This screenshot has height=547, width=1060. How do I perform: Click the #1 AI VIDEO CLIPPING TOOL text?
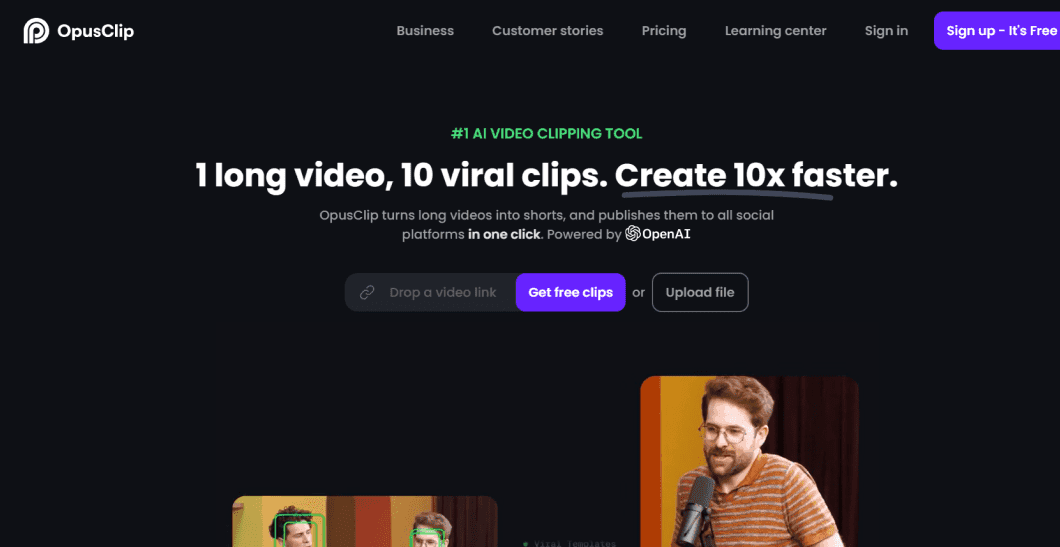click(x=546, y=134)
